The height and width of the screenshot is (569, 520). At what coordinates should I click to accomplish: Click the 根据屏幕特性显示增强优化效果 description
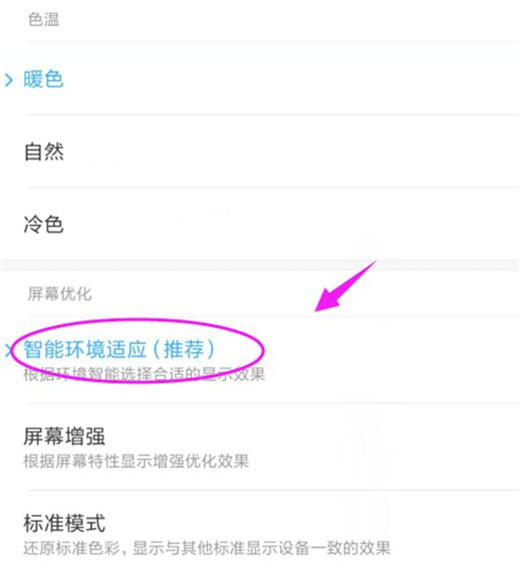coord(136,461)
